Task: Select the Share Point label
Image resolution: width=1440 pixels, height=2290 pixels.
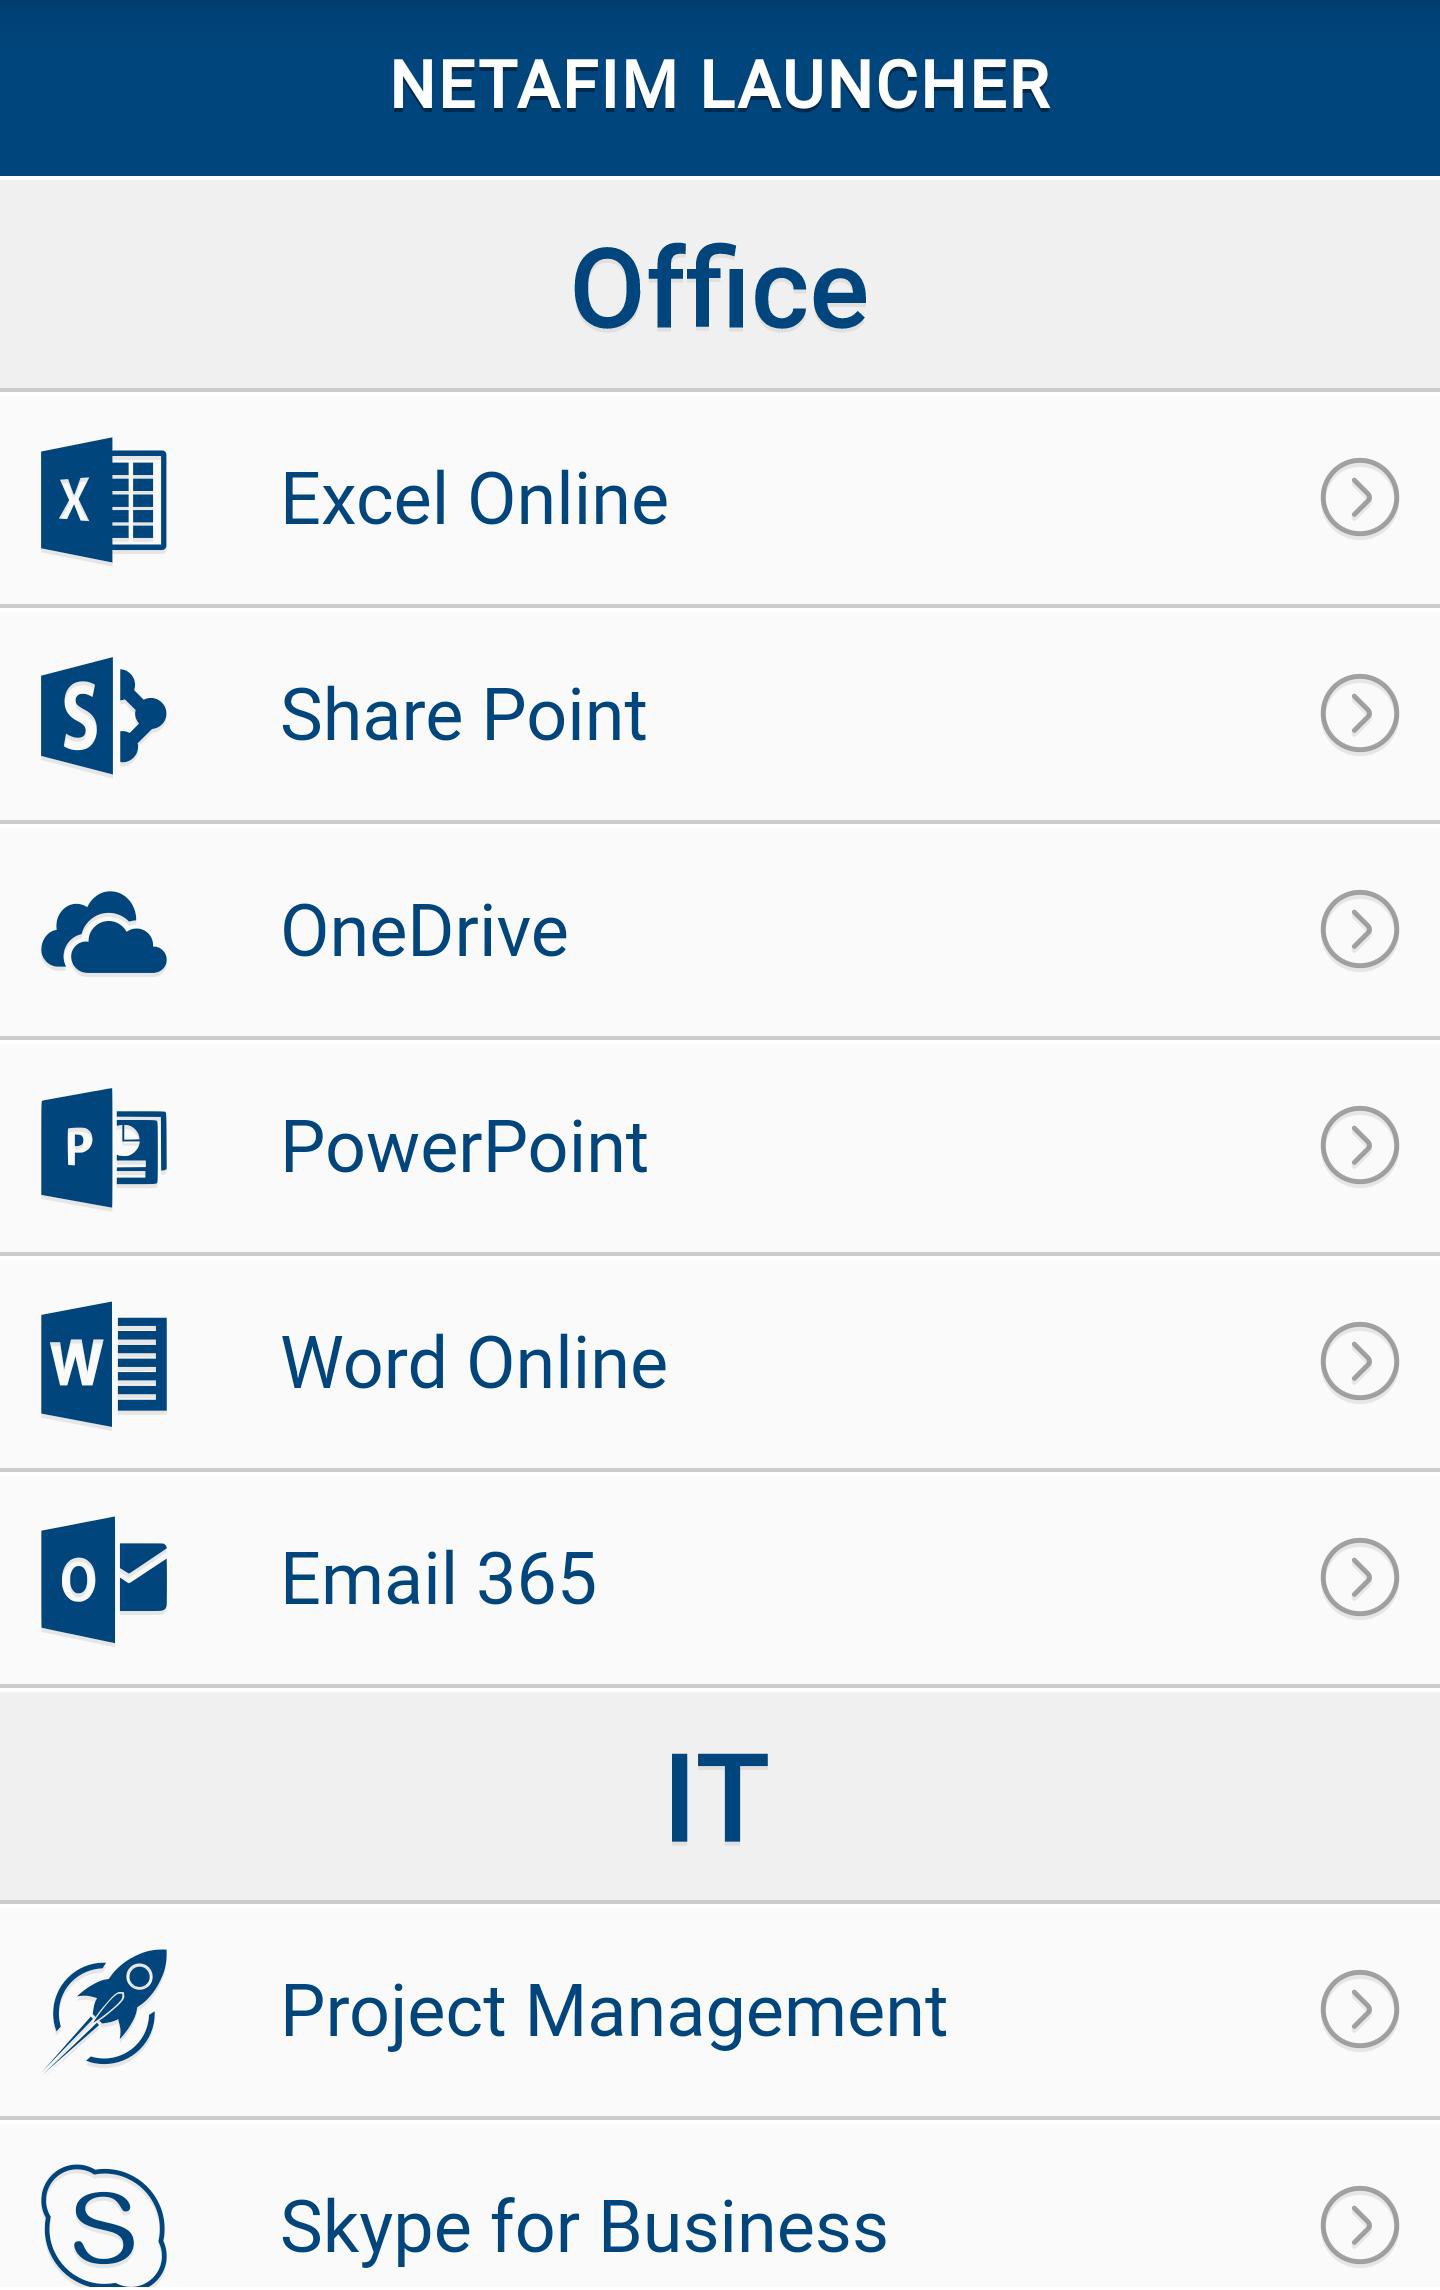Action: click(464, 714)
